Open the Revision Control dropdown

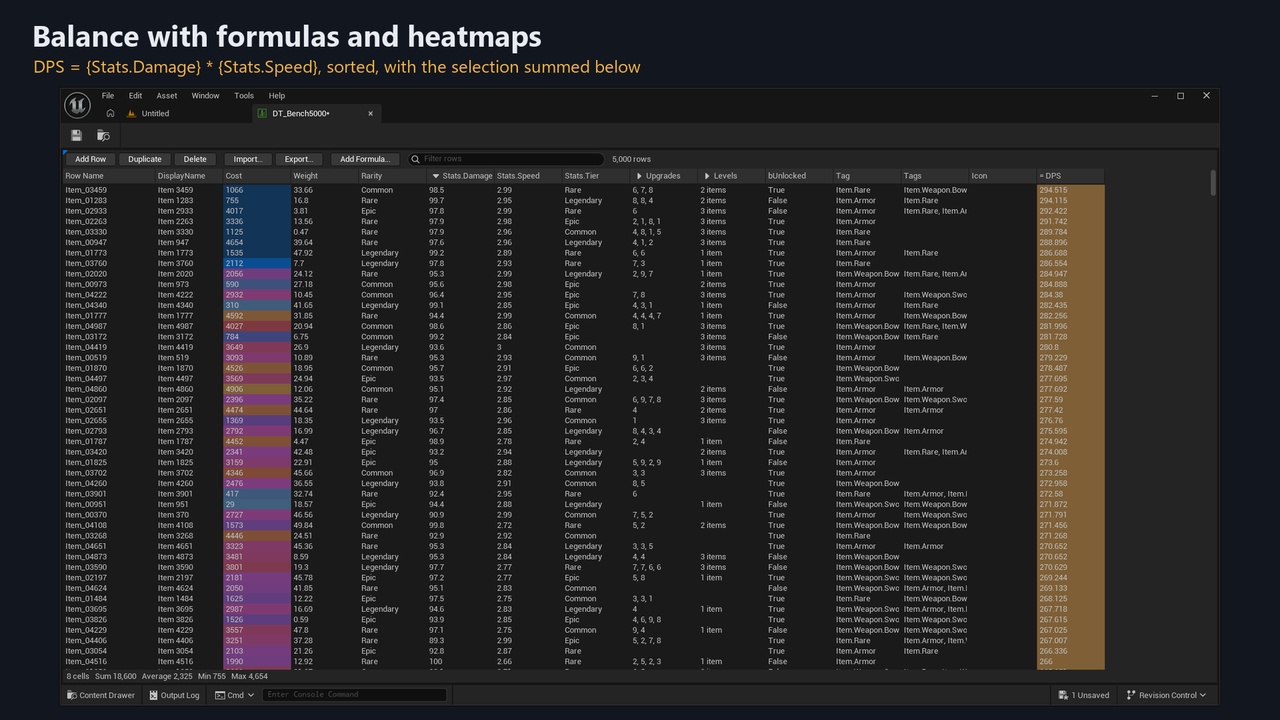pos(1166,695)
